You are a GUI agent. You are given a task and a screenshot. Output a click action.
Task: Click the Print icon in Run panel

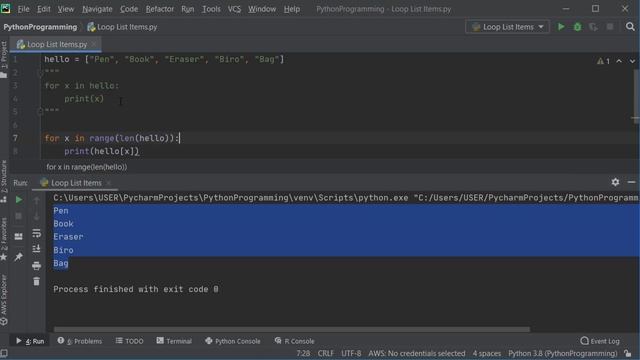(x=36, y=266)
